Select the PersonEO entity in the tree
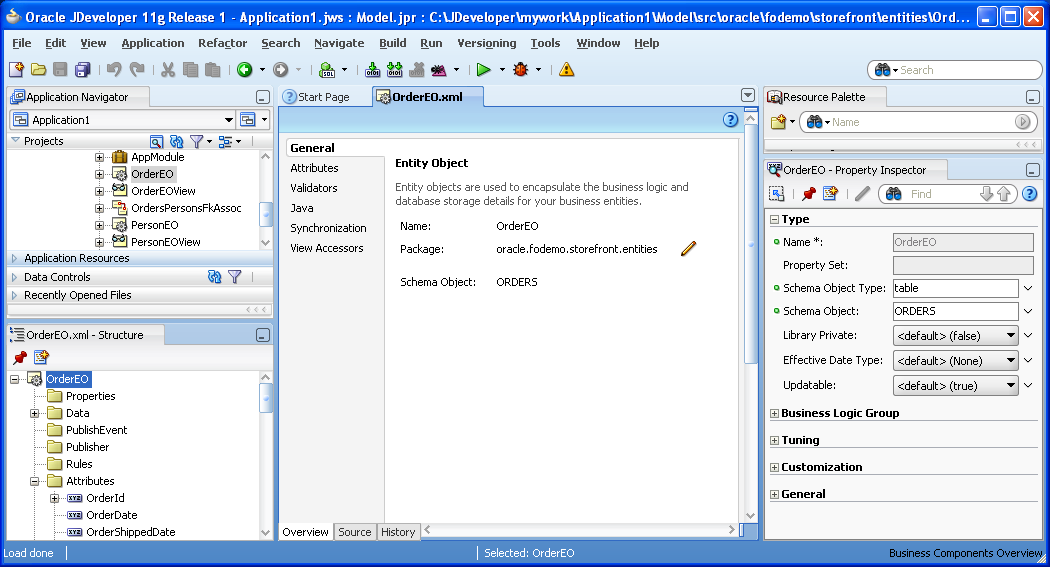The height and width of the screenshot is (567, 1050). coord(155,225)
